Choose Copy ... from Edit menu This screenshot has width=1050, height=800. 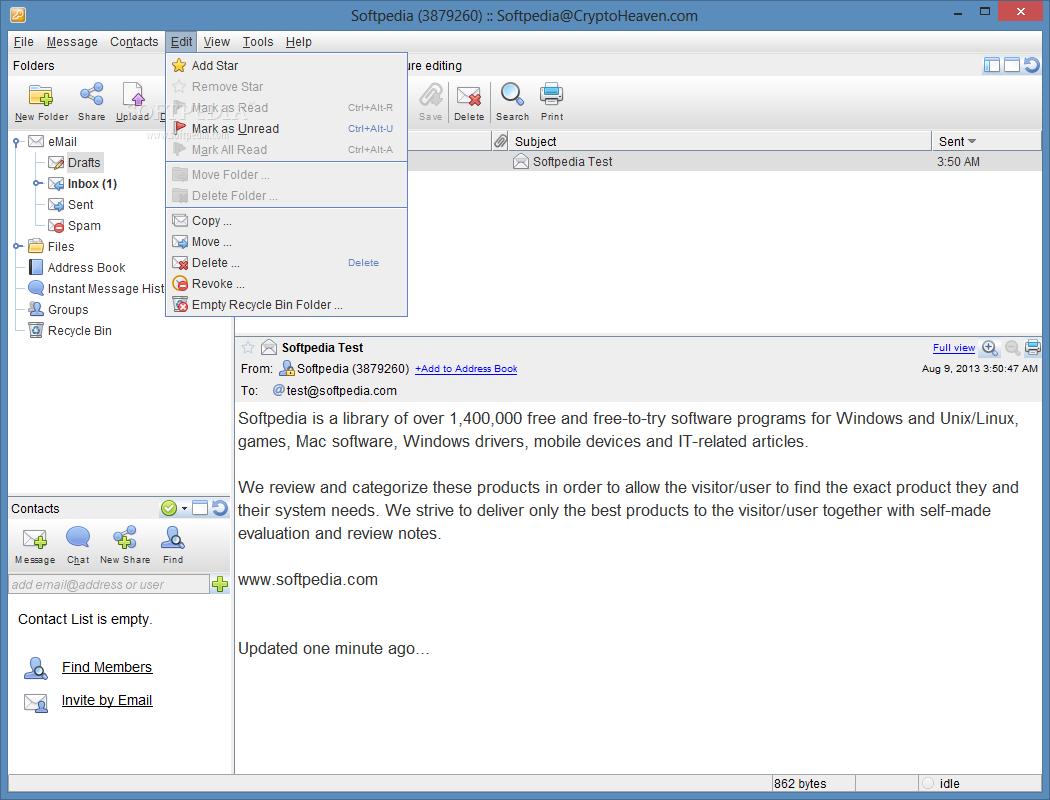point(287,221)
